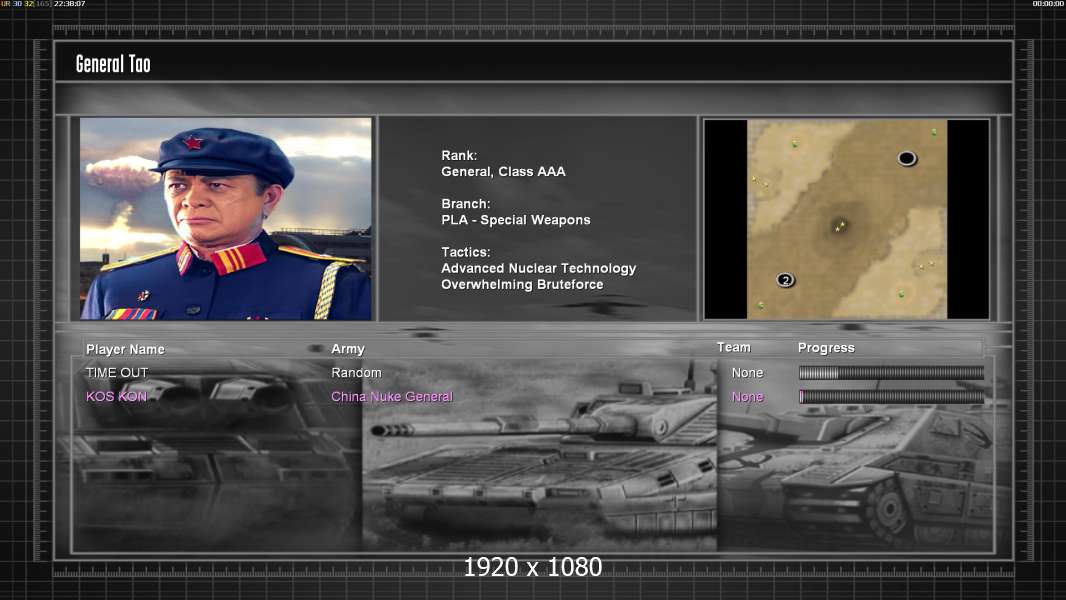This screenshot has height=600, width=1066.
Task: Click TIME OUT's team 'None' value
Action: point(747,373)
